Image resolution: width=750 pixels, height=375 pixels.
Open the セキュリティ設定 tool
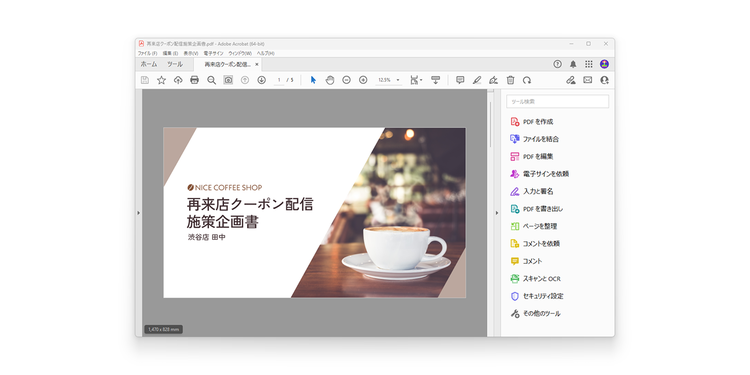[537, 296]
